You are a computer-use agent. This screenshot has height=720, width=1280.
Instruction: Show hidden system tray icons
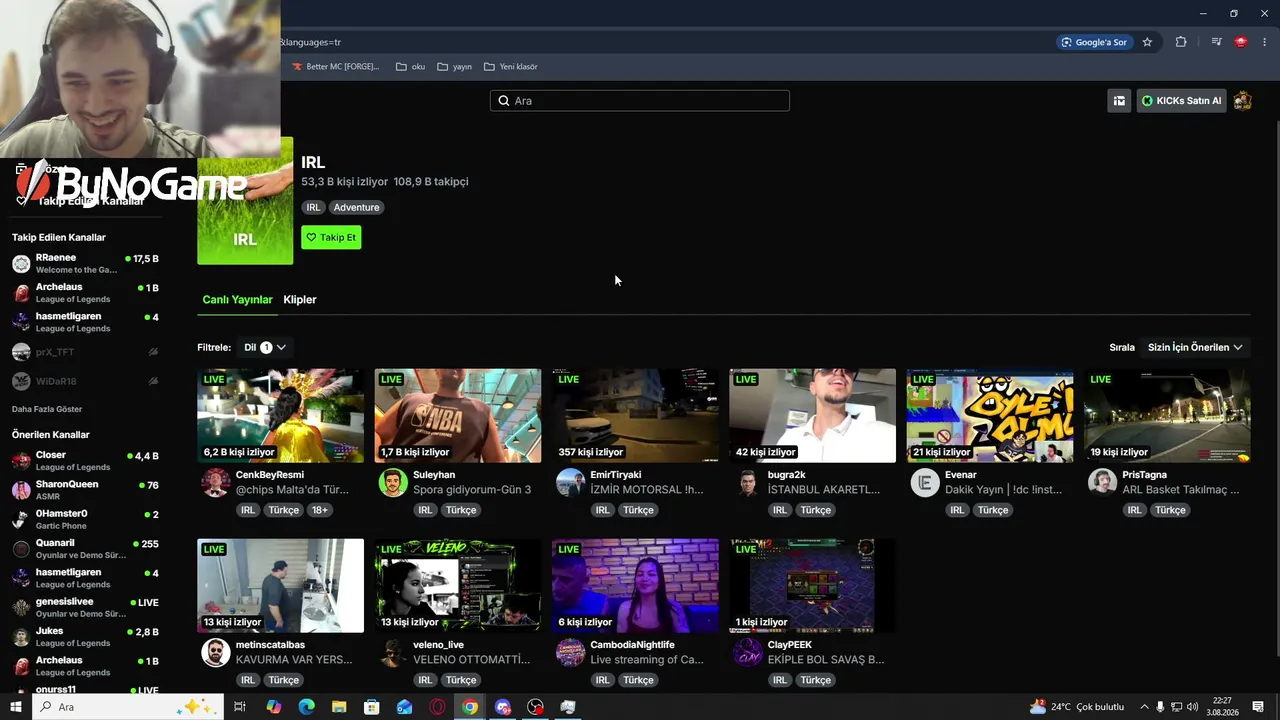pyautogui.click(x=1145, y=707)
